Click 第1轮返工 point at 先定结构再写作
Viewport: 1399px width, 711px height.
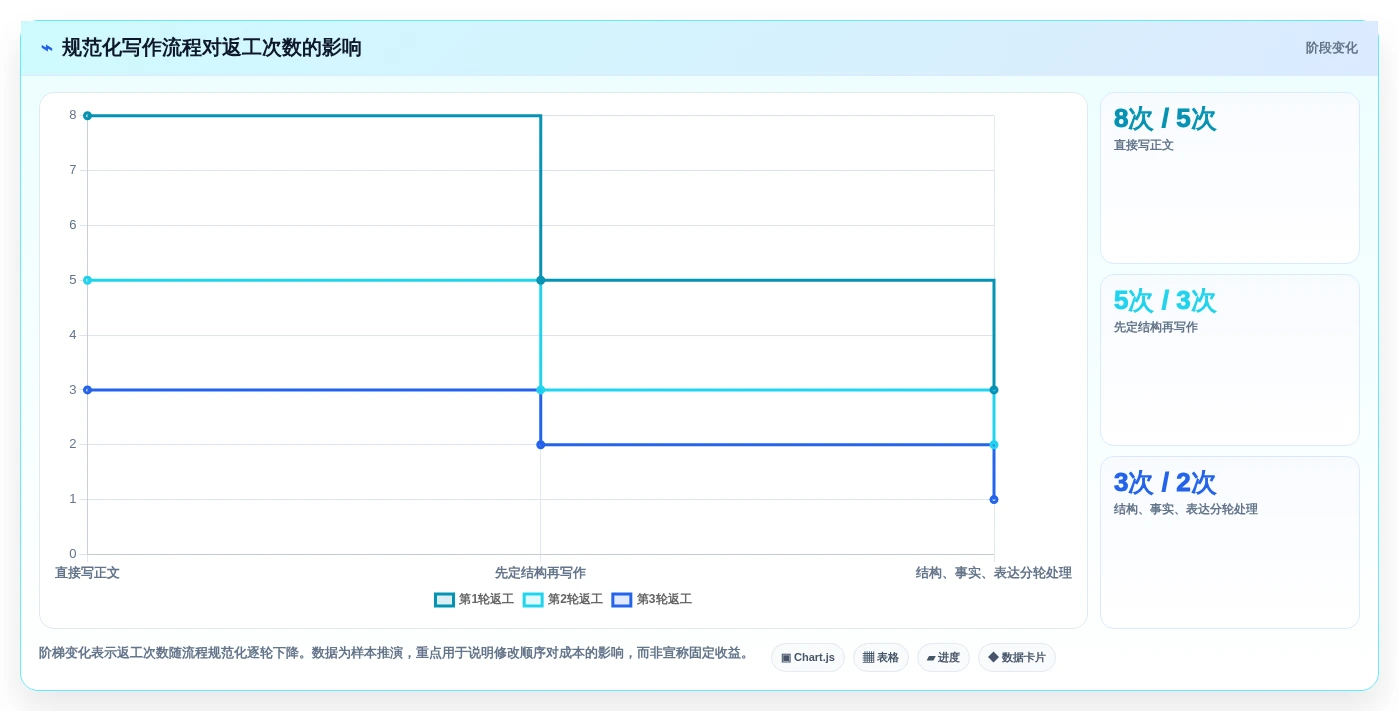541,280
